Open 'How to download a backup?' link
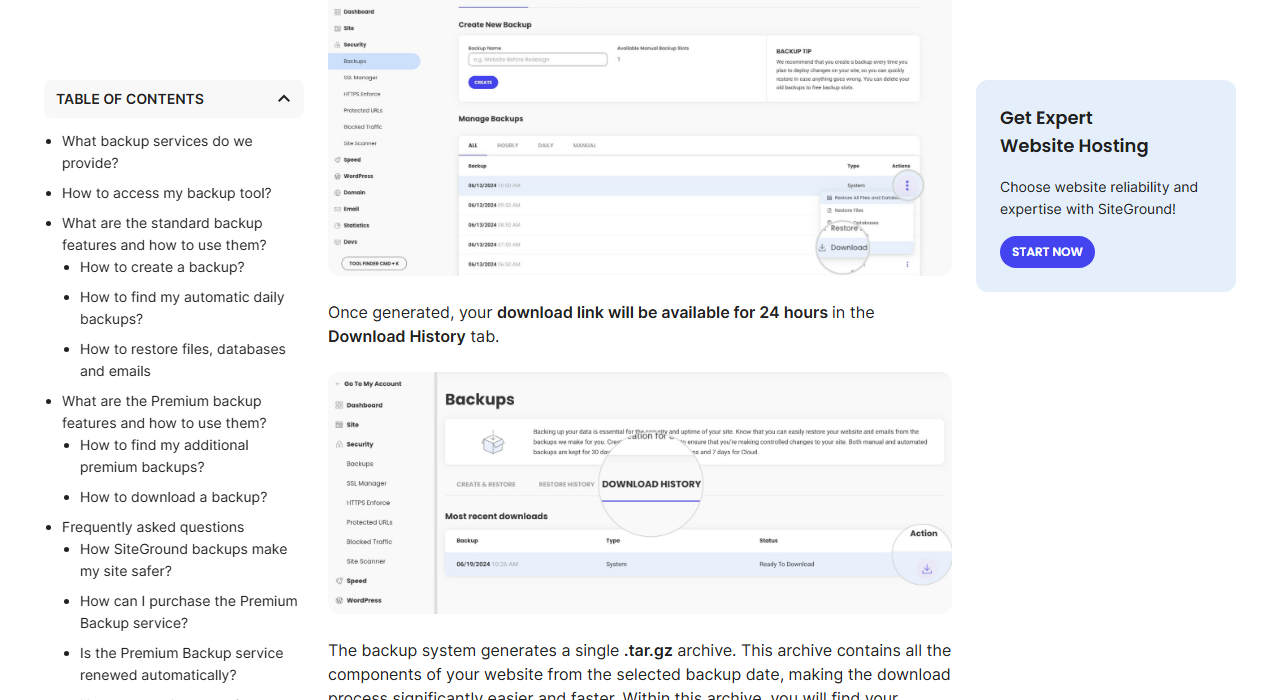Viewport: 1280px width, 700px height. pos(174,497)
